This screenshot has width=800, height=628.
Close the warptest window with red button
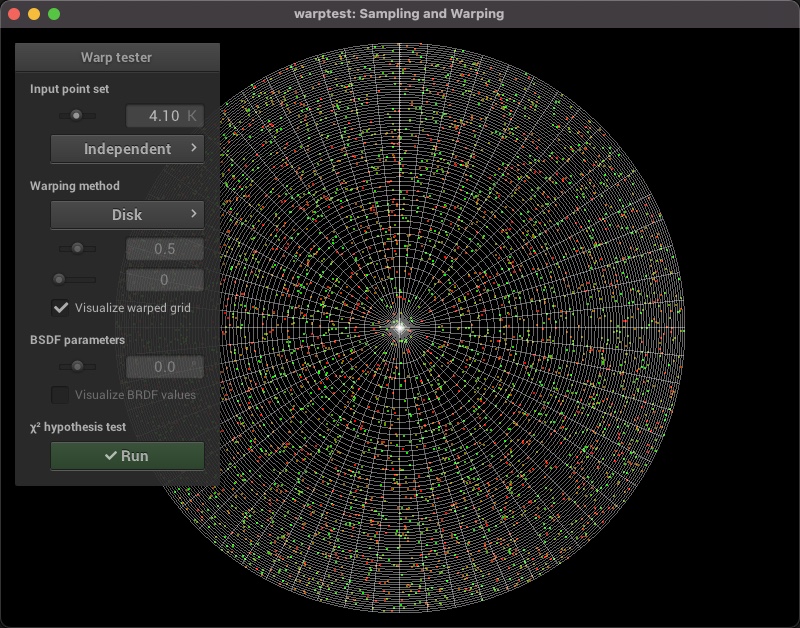pos(14,14)
